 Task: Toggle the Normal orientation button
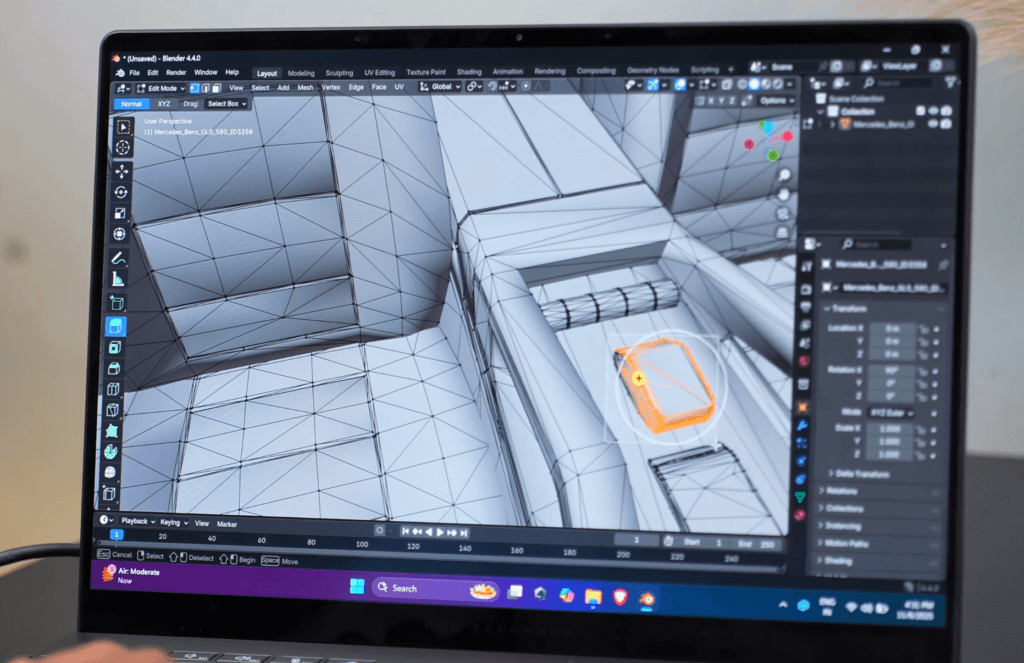(x=131, y=104)
